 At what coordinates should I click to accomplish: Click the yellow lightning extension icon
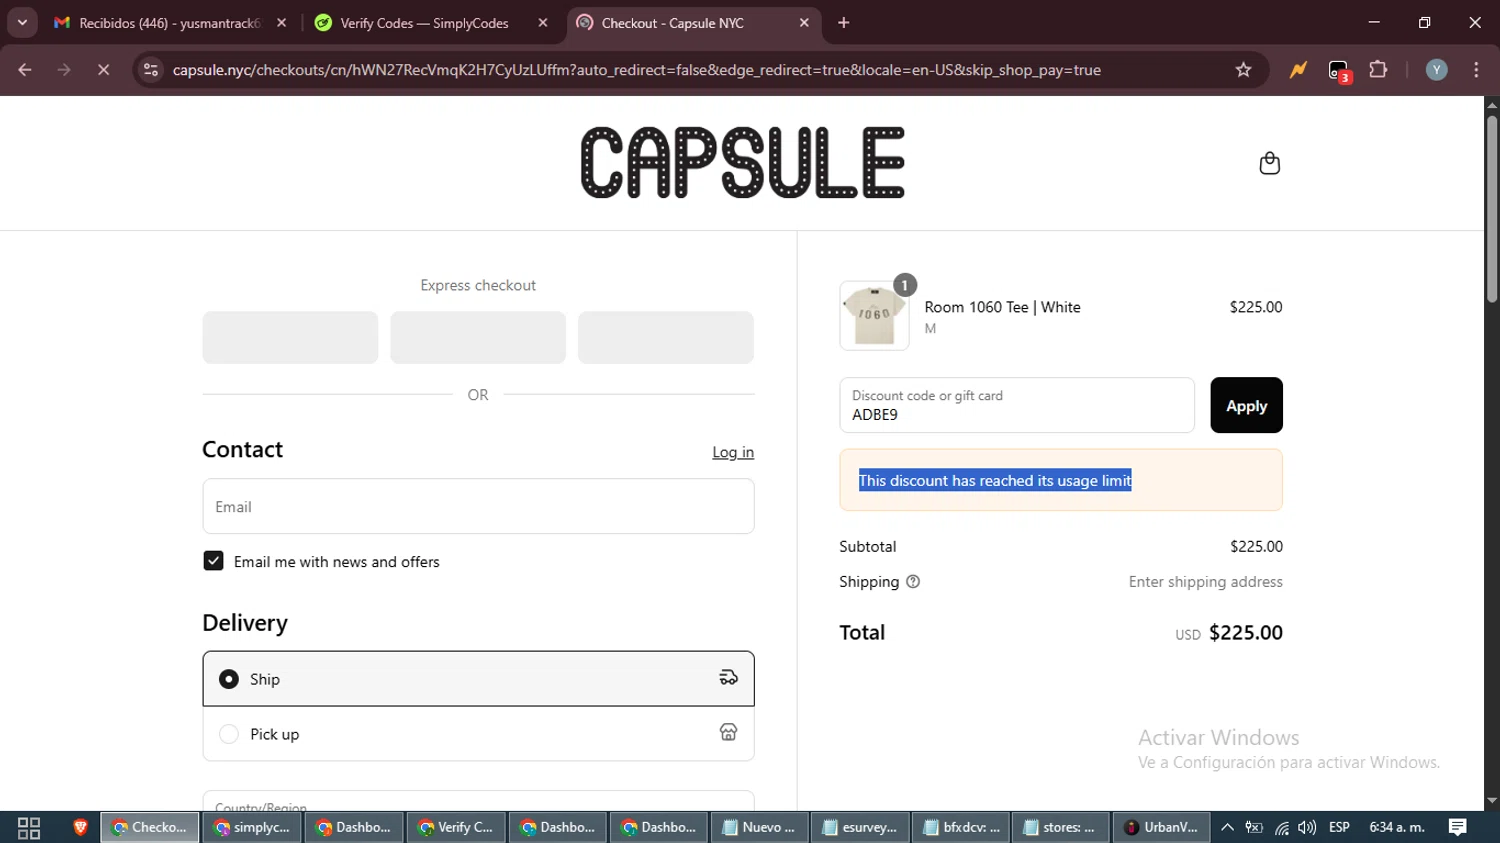coord(1298,70)
